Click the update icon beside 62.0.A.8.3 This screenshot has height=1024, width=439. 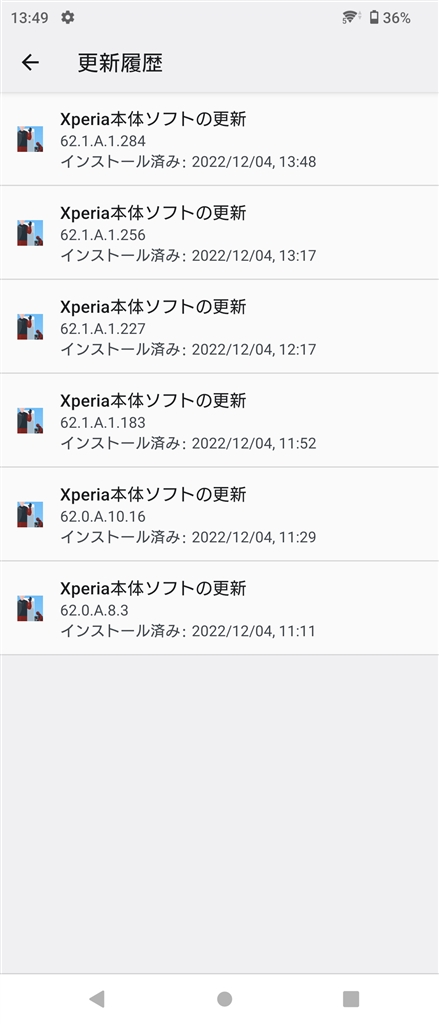30,608
